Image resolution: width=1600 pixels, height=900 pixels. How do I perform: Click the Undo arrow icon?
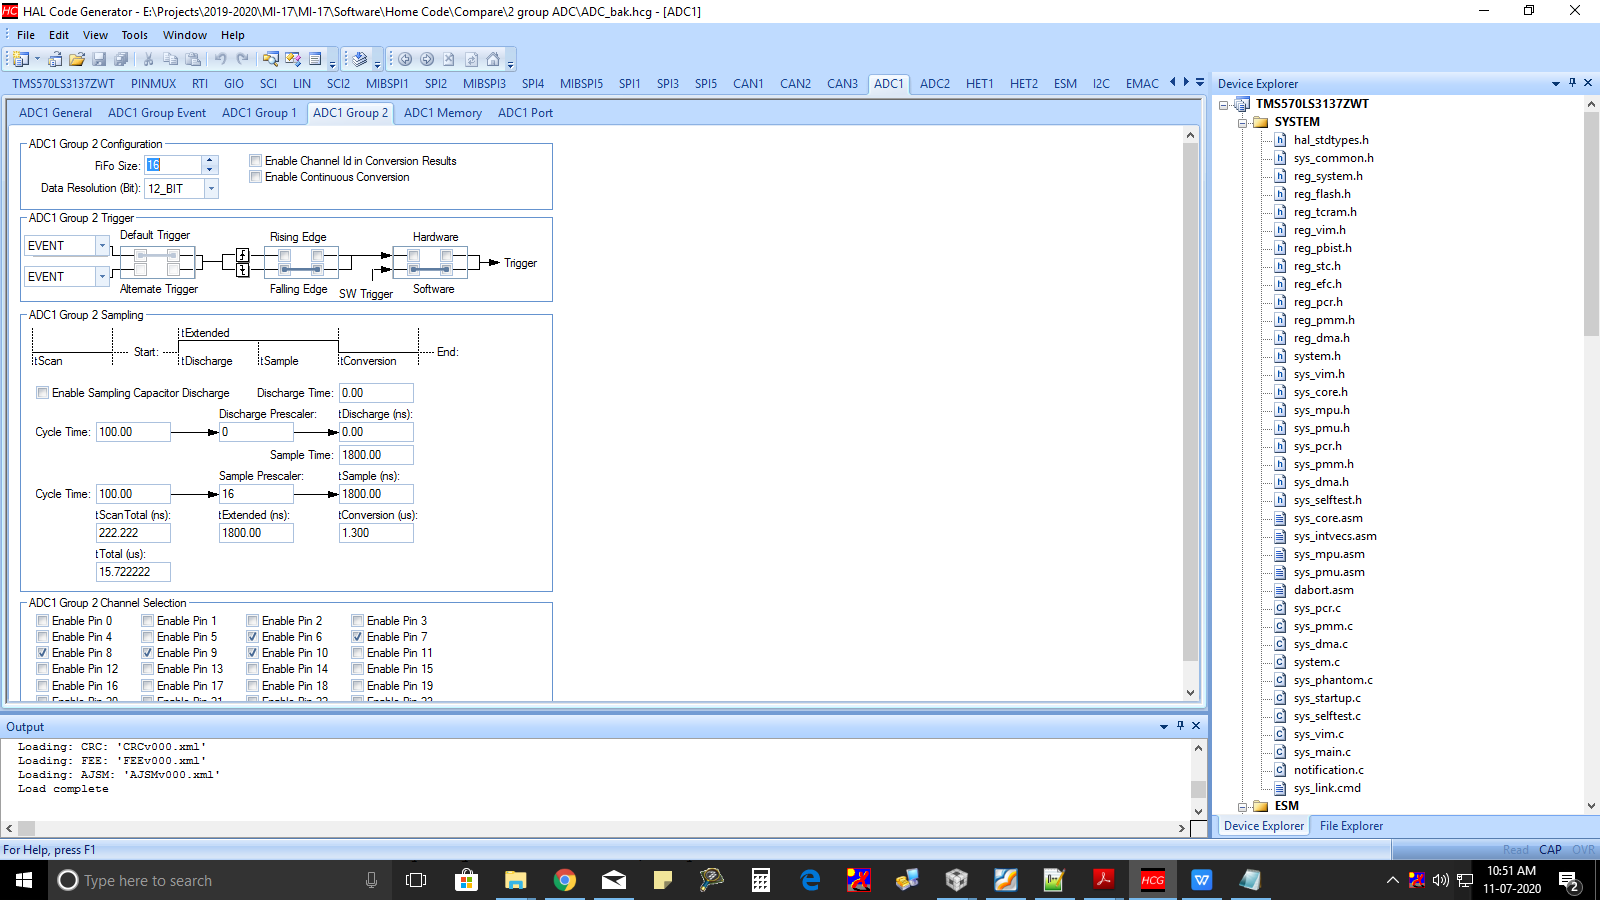(220, 60)
